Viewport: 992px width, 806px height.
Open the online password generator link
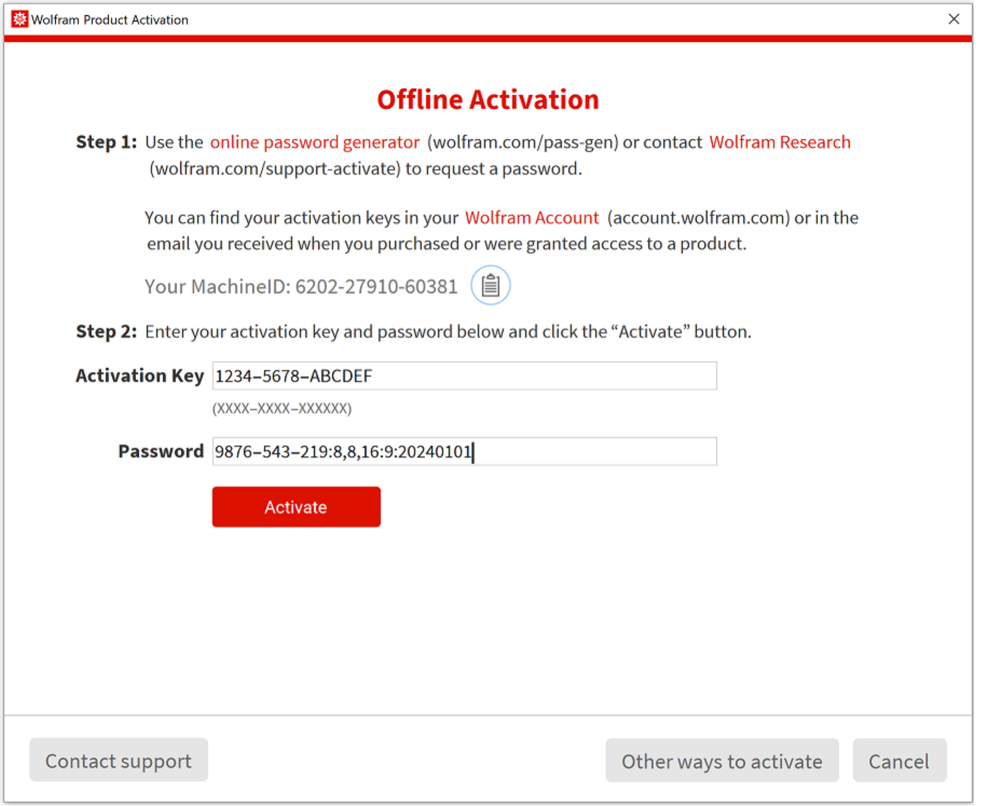(314, 142)
